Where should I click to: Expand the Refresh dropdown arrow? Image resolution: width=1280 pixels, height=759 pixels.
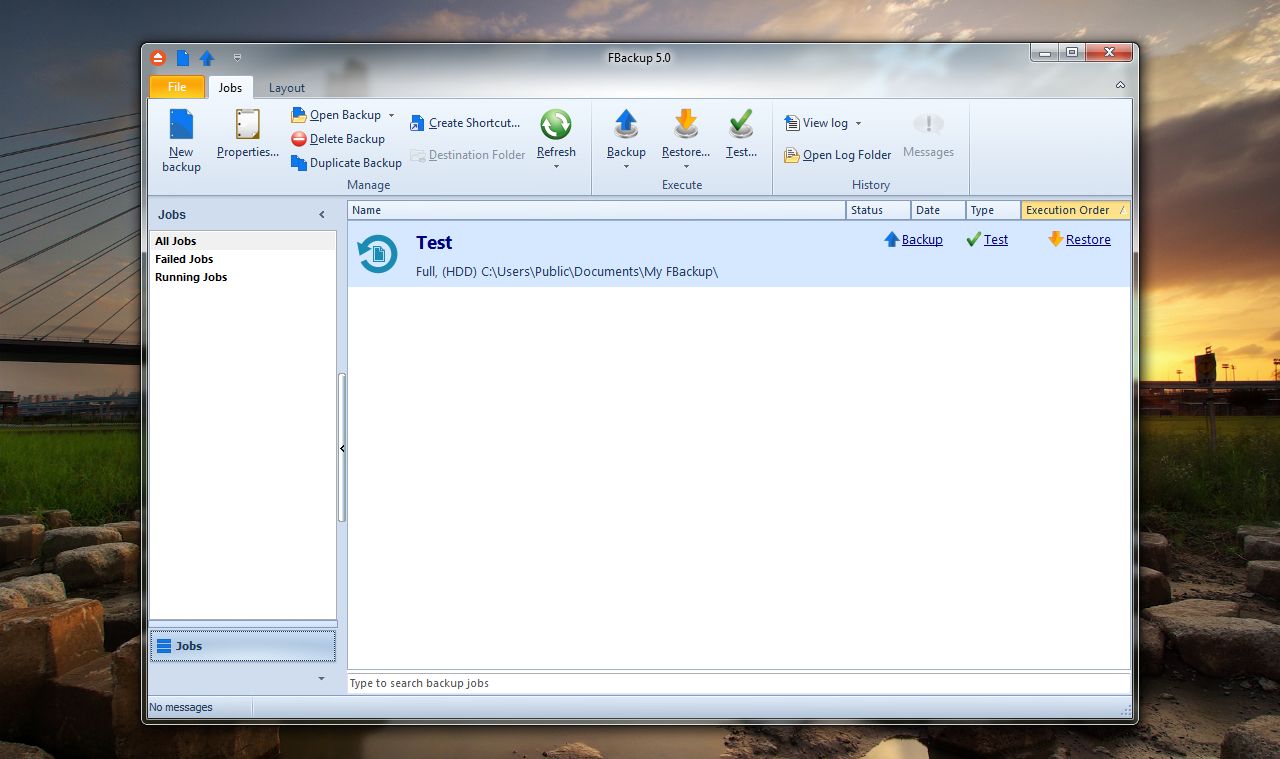pos(556,166)
